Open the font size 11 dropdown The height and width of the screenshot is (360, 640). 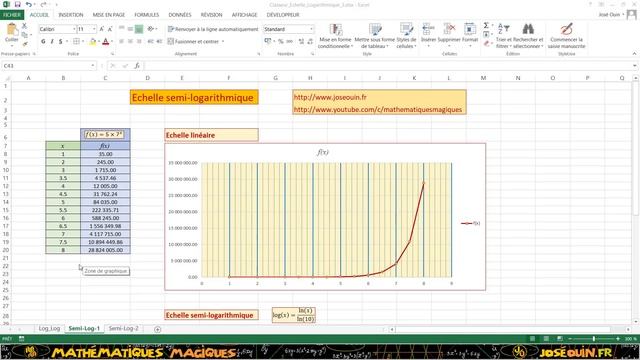[94, 29]
